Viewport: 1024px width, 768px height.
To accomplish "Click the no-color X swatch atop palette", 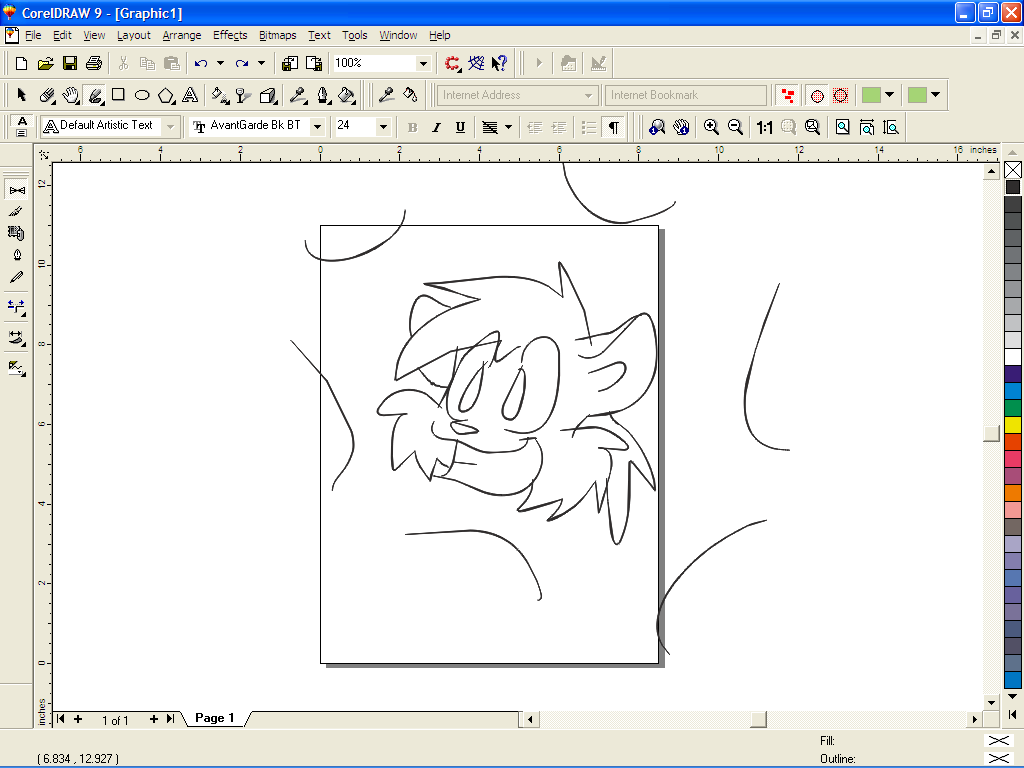I will click(1013, 170).
